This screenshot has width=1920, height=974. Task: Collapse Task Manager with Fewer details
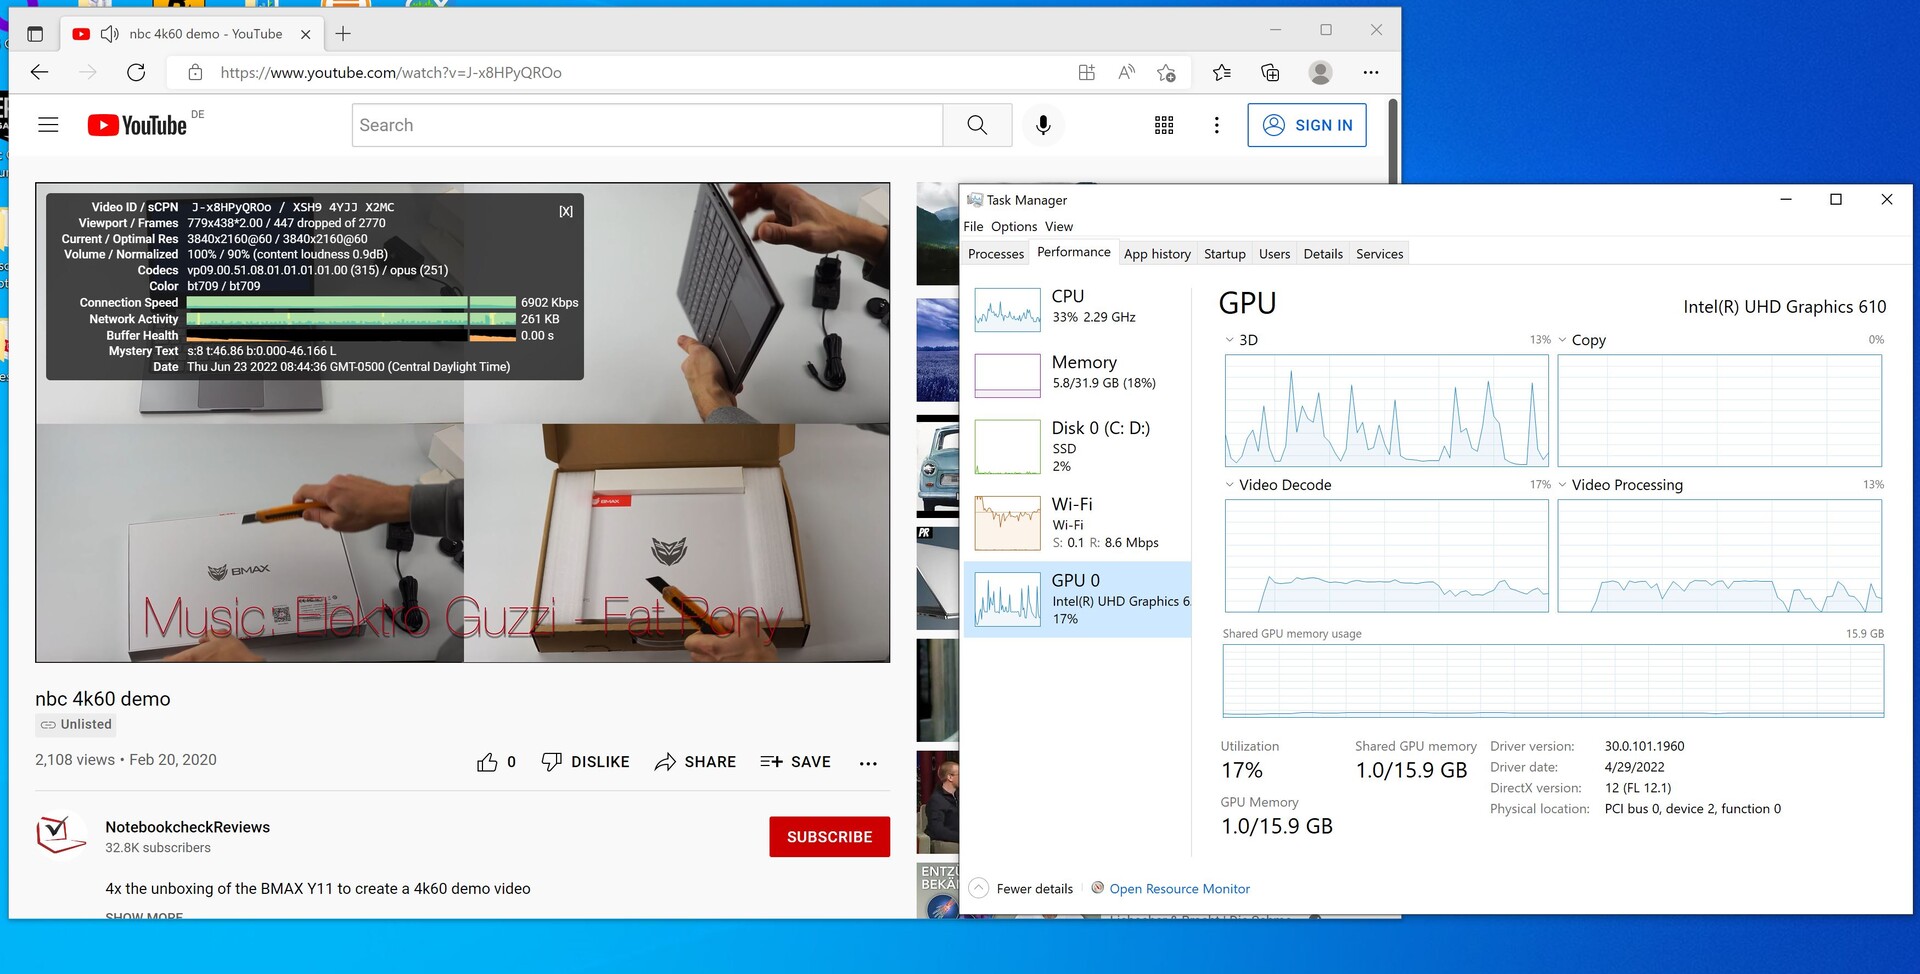coord(1021,888)
